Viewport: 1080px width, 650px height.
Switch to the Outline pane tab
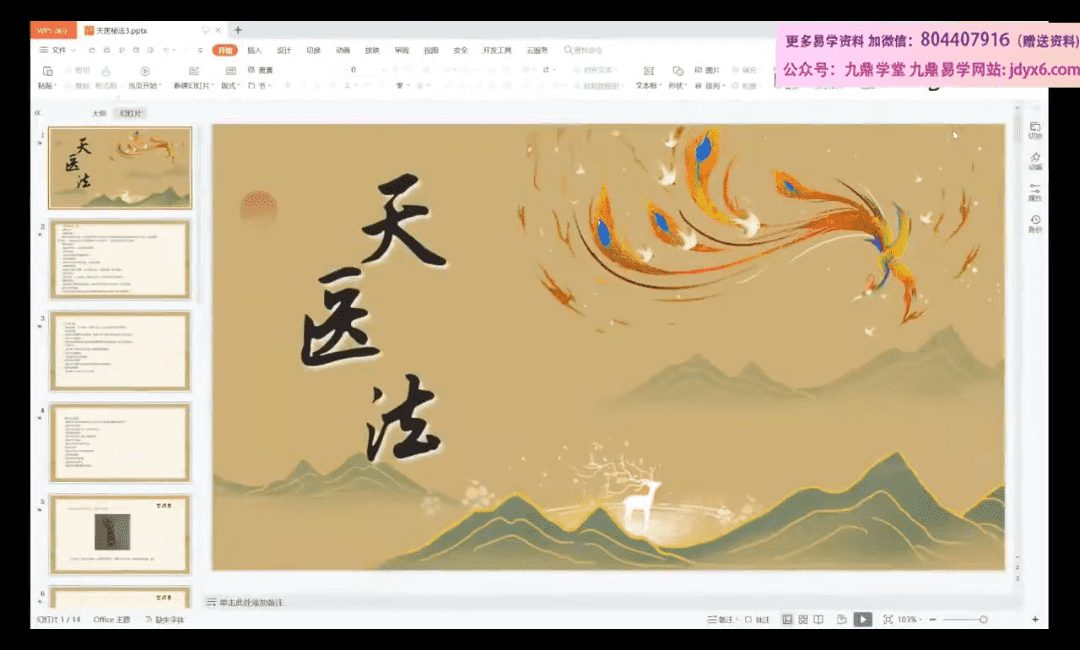coord(99,113)
